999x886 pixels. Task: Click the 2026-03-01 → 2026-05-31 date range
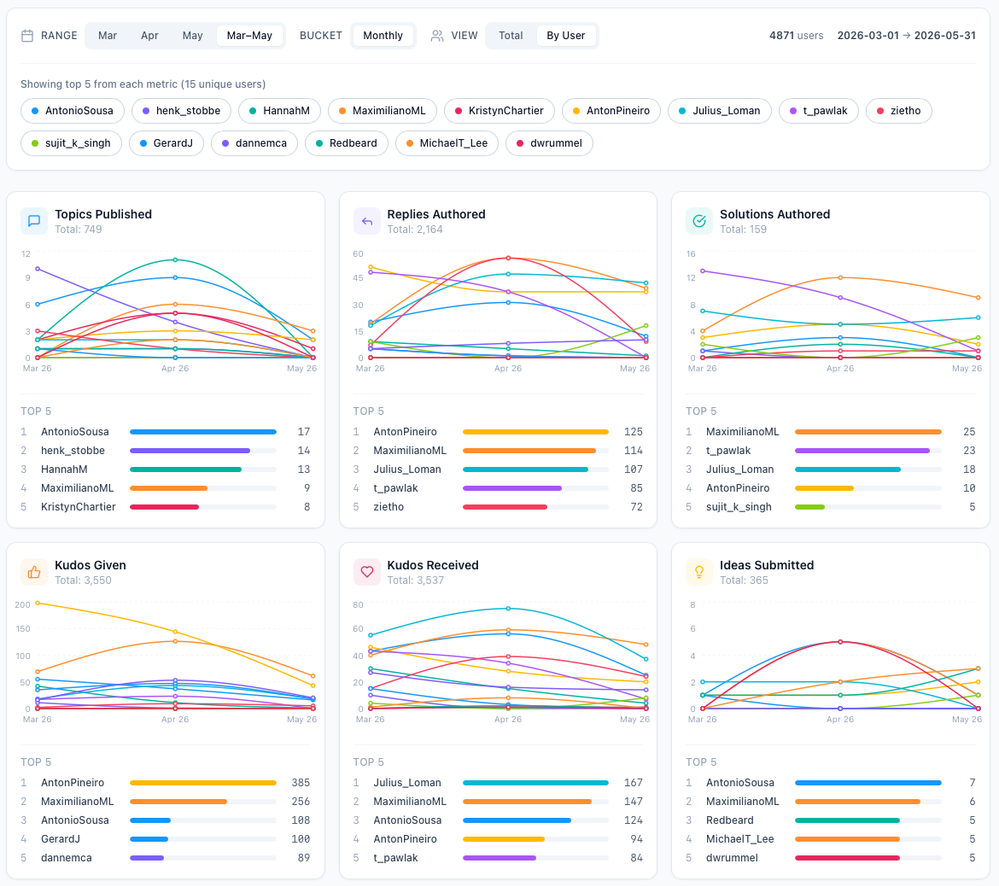point(907,36)
